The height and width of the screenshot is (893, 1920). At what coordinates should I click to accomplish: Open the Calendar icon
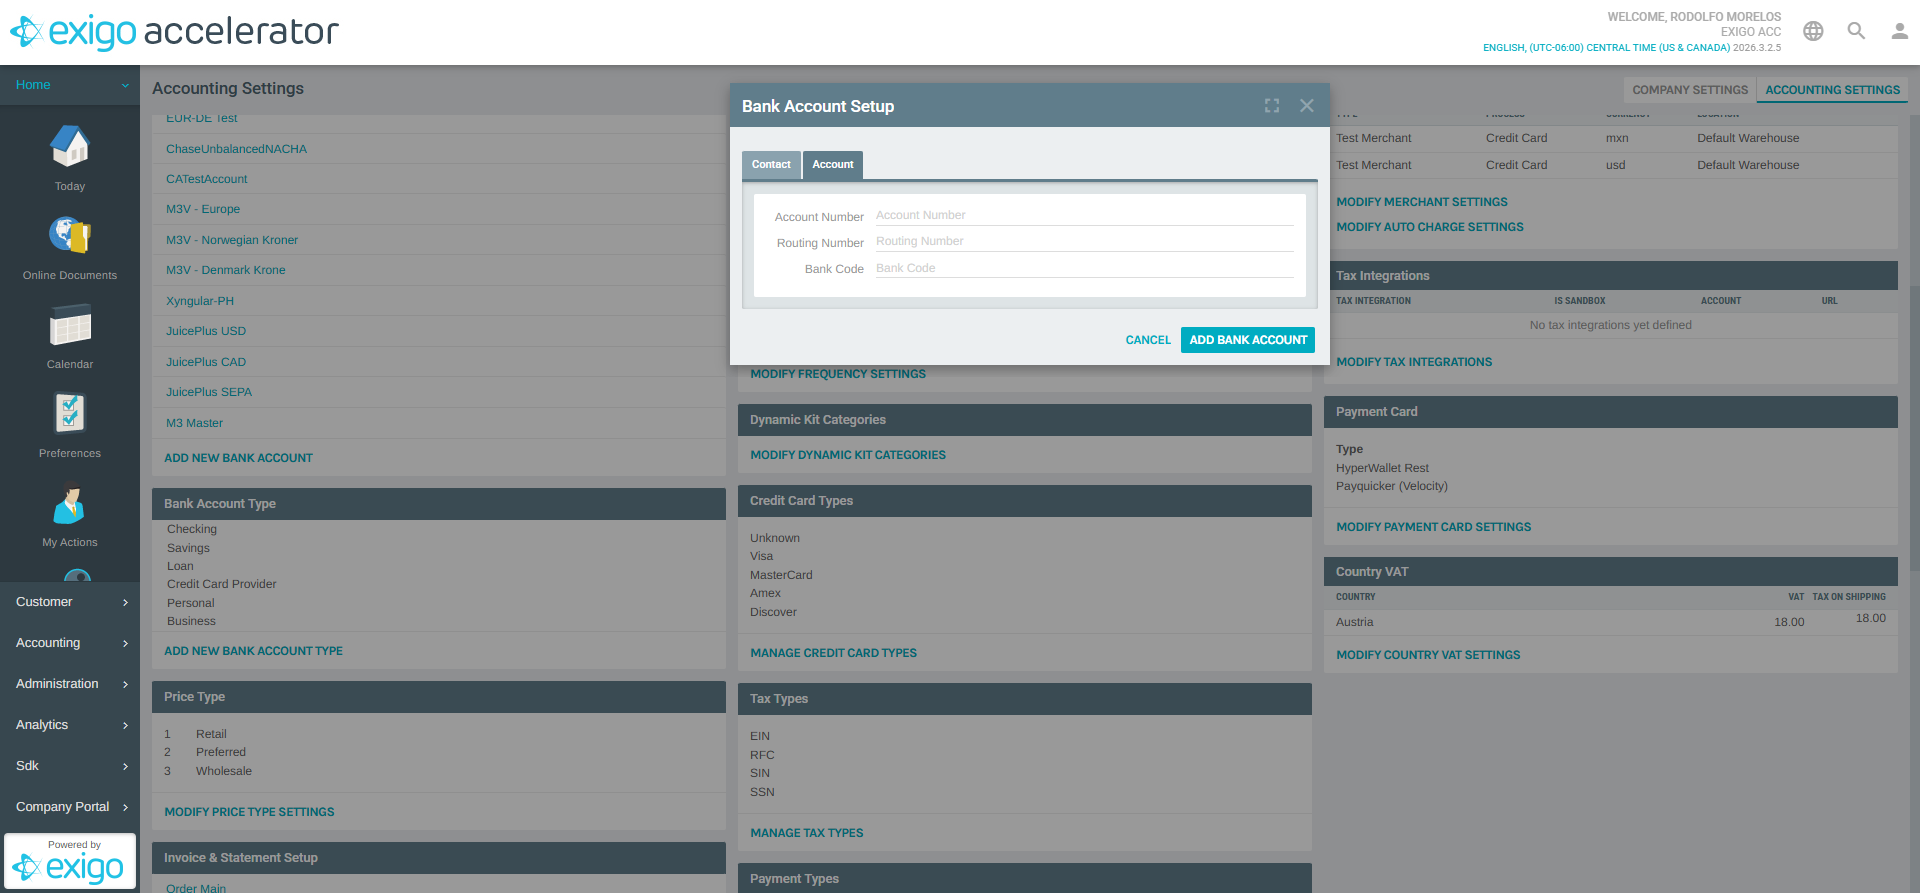(70, 325)
